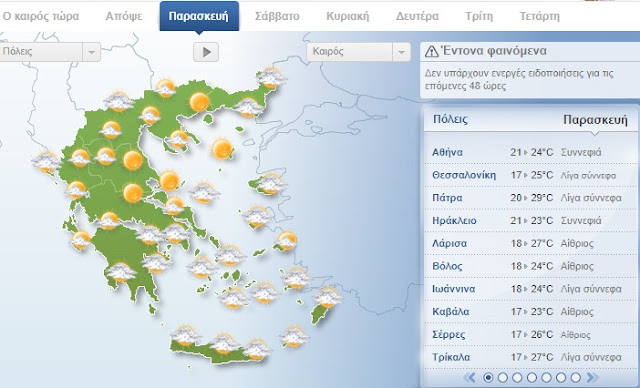
Task: Open the Καιρός dropdown arrow
Action: 401,52
